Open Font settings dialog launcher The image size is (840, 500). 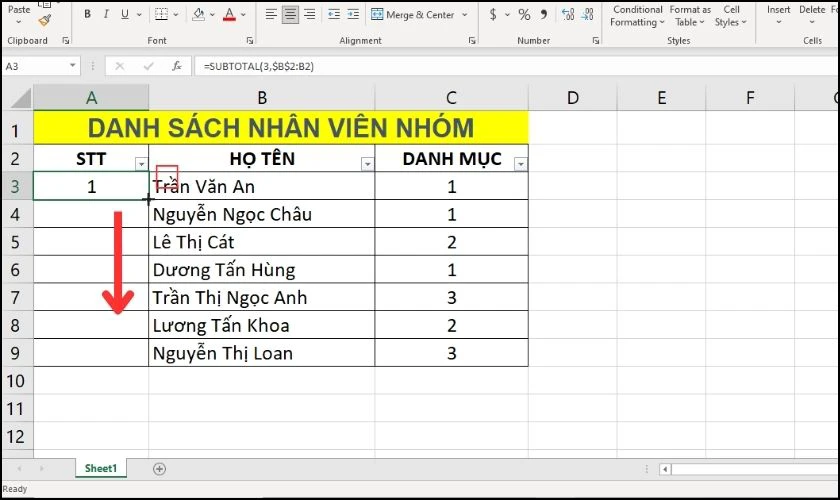(x=250, y=41)
